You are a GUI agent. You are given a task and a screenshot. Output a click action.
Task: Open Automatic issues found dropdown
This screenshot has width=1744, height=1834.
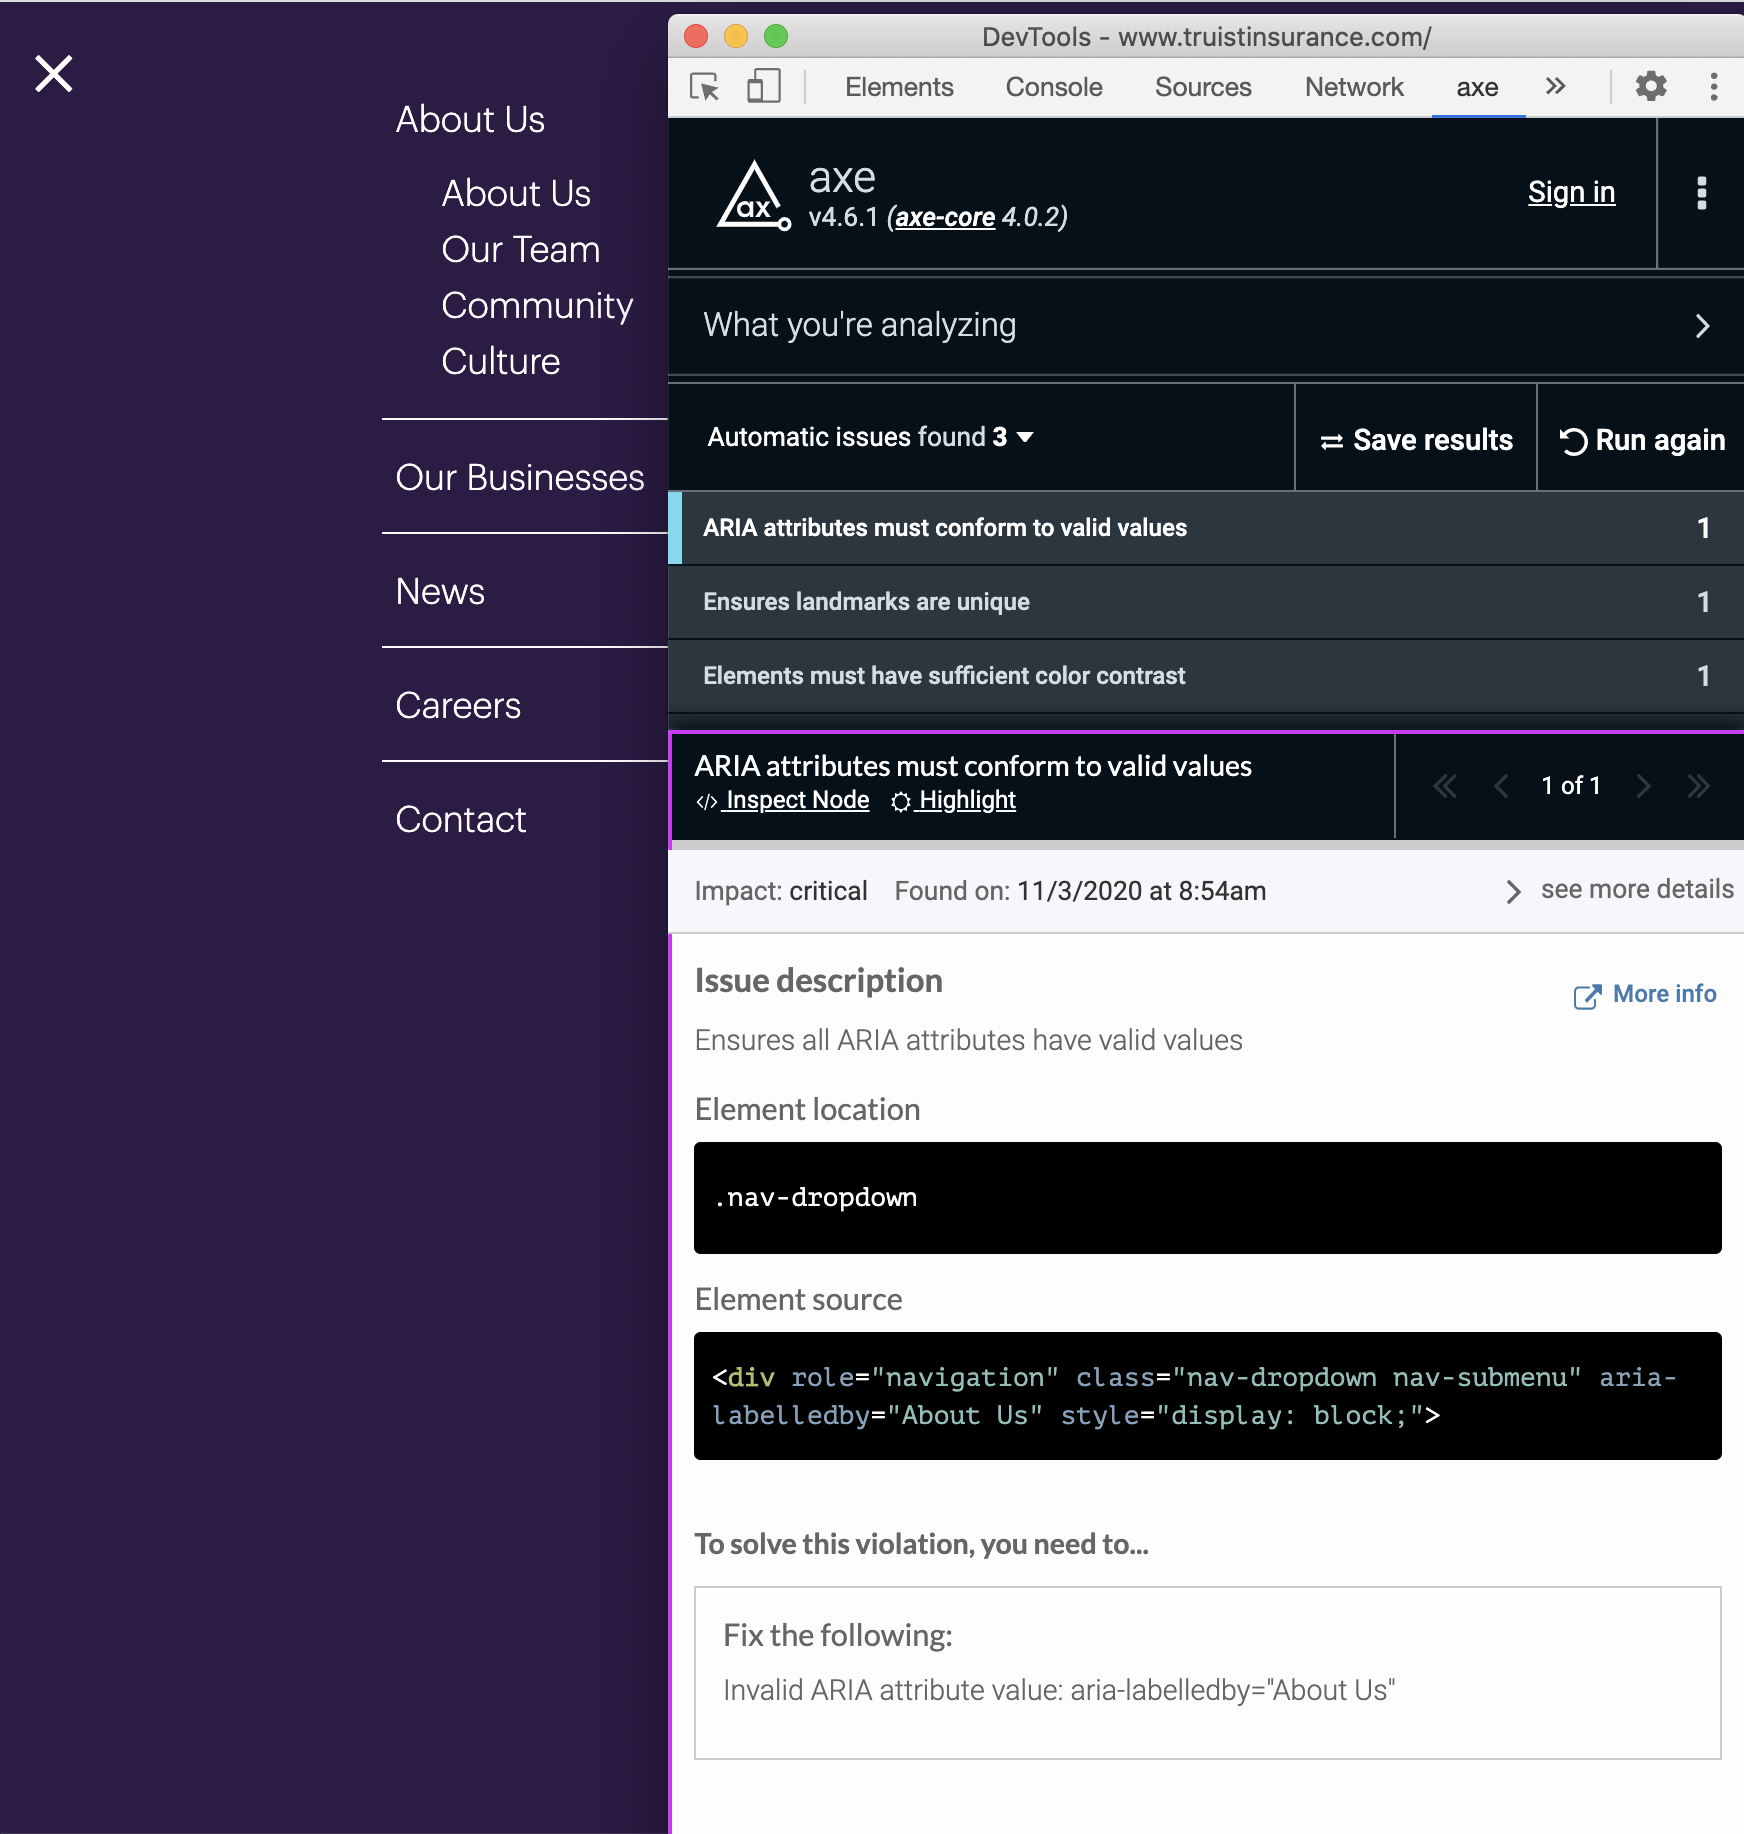(x=870, y=437)
